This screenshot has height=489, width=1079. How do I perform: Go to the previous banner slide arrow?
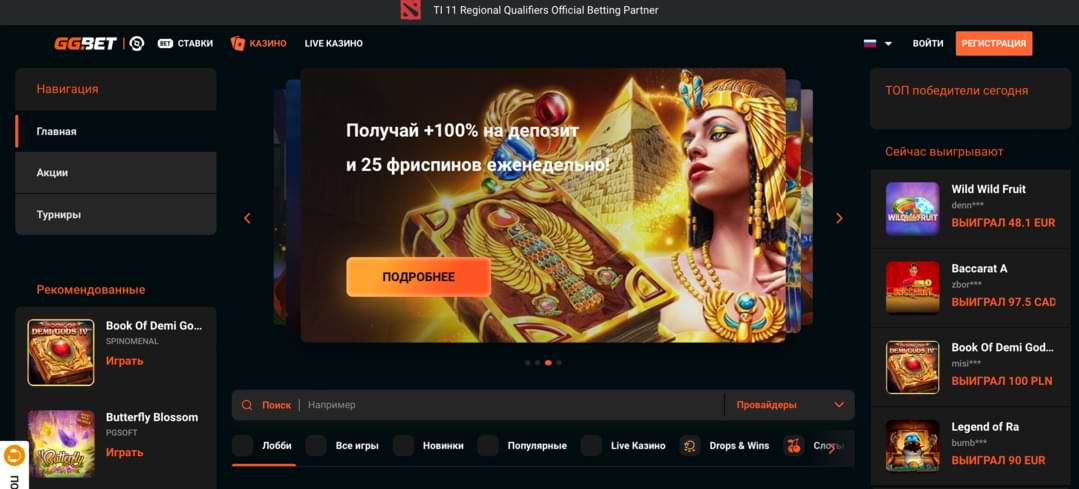point(247,218)
